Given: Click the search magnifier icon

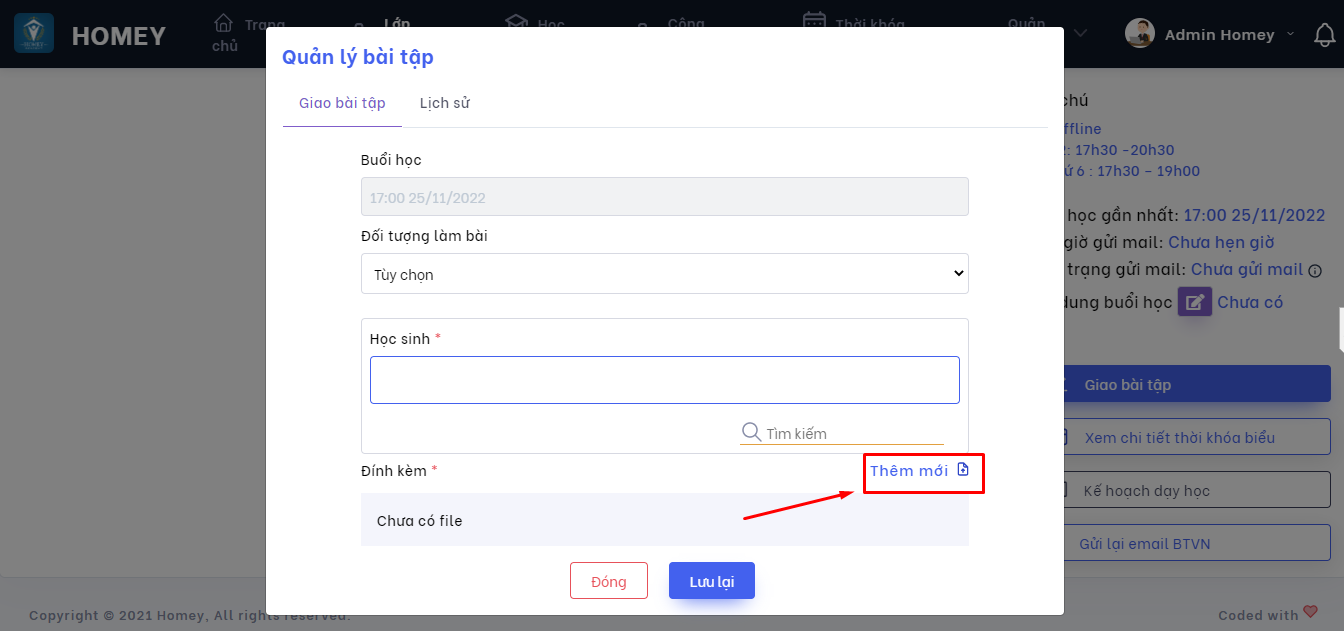Looking at the screenshot, I should pos(751,432).
